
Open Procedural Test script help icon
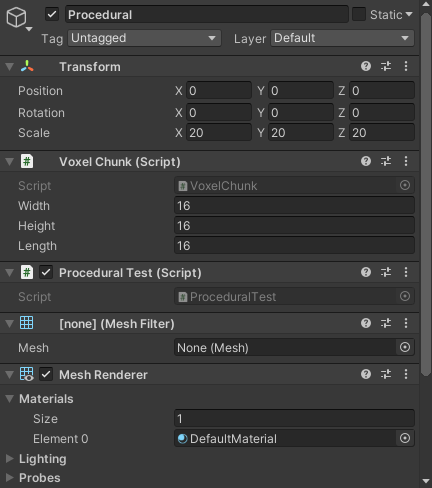click(x=366, y=272)
